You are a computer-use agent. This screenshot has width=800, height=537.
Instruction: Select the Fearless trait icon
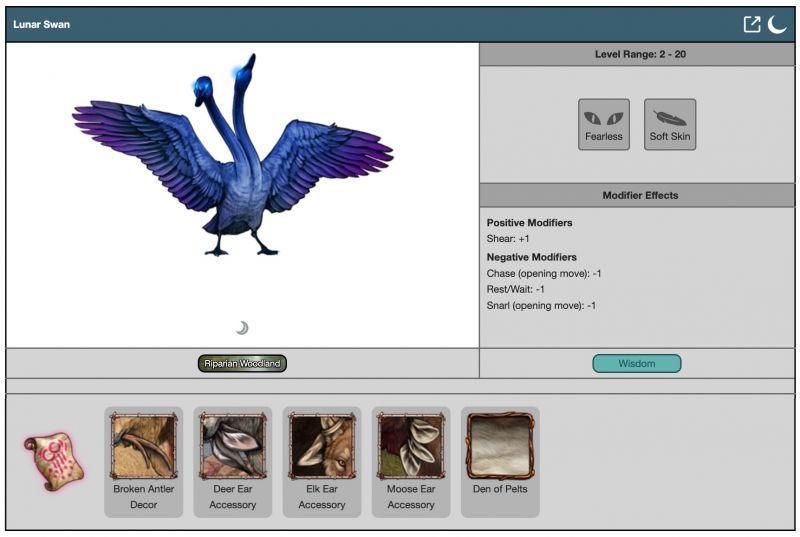click(x=604, y=124)
